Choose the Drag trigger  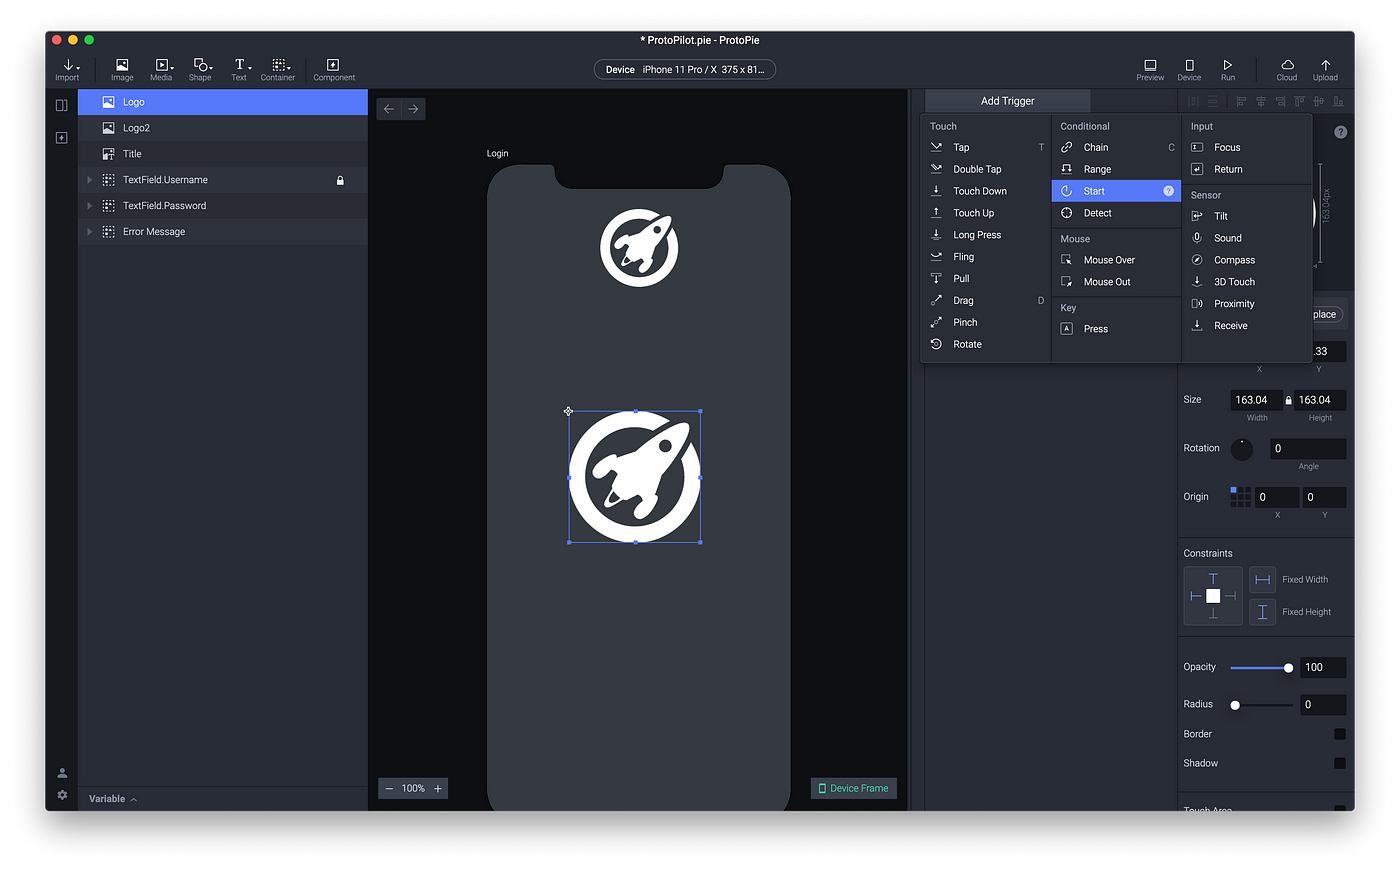[x=986, y=301]
